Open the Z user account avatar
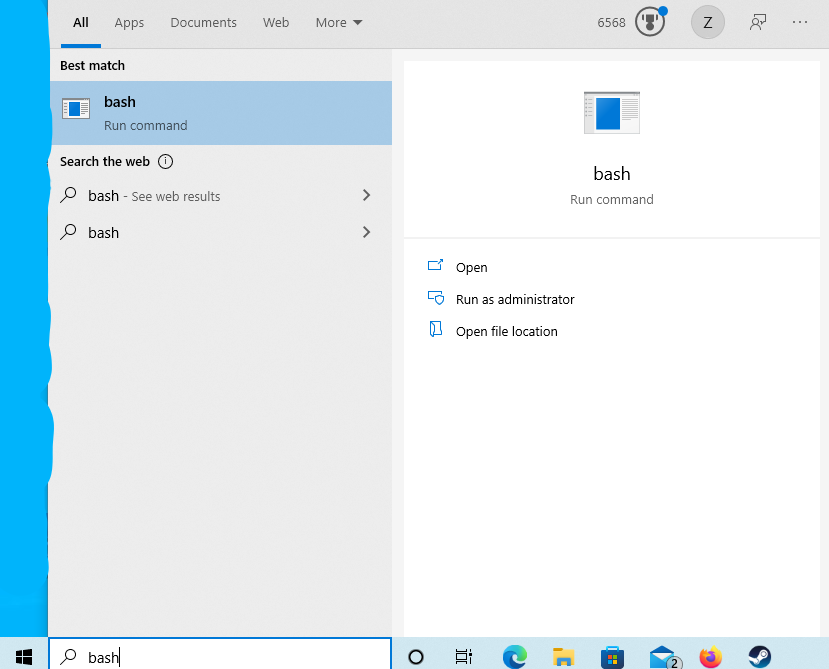829x669 pixels. [x=707, y=22]
